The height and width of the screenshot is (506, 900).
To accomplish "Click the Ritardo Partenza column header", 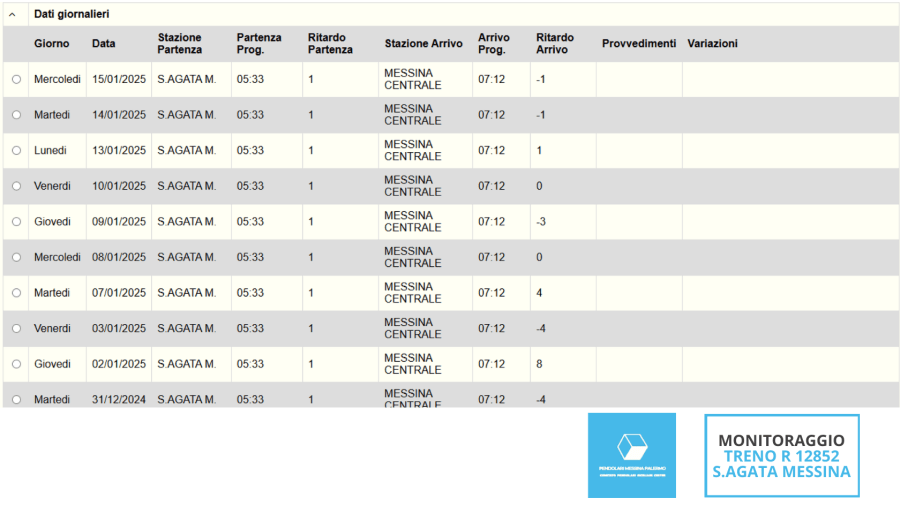I will [330, 44].
